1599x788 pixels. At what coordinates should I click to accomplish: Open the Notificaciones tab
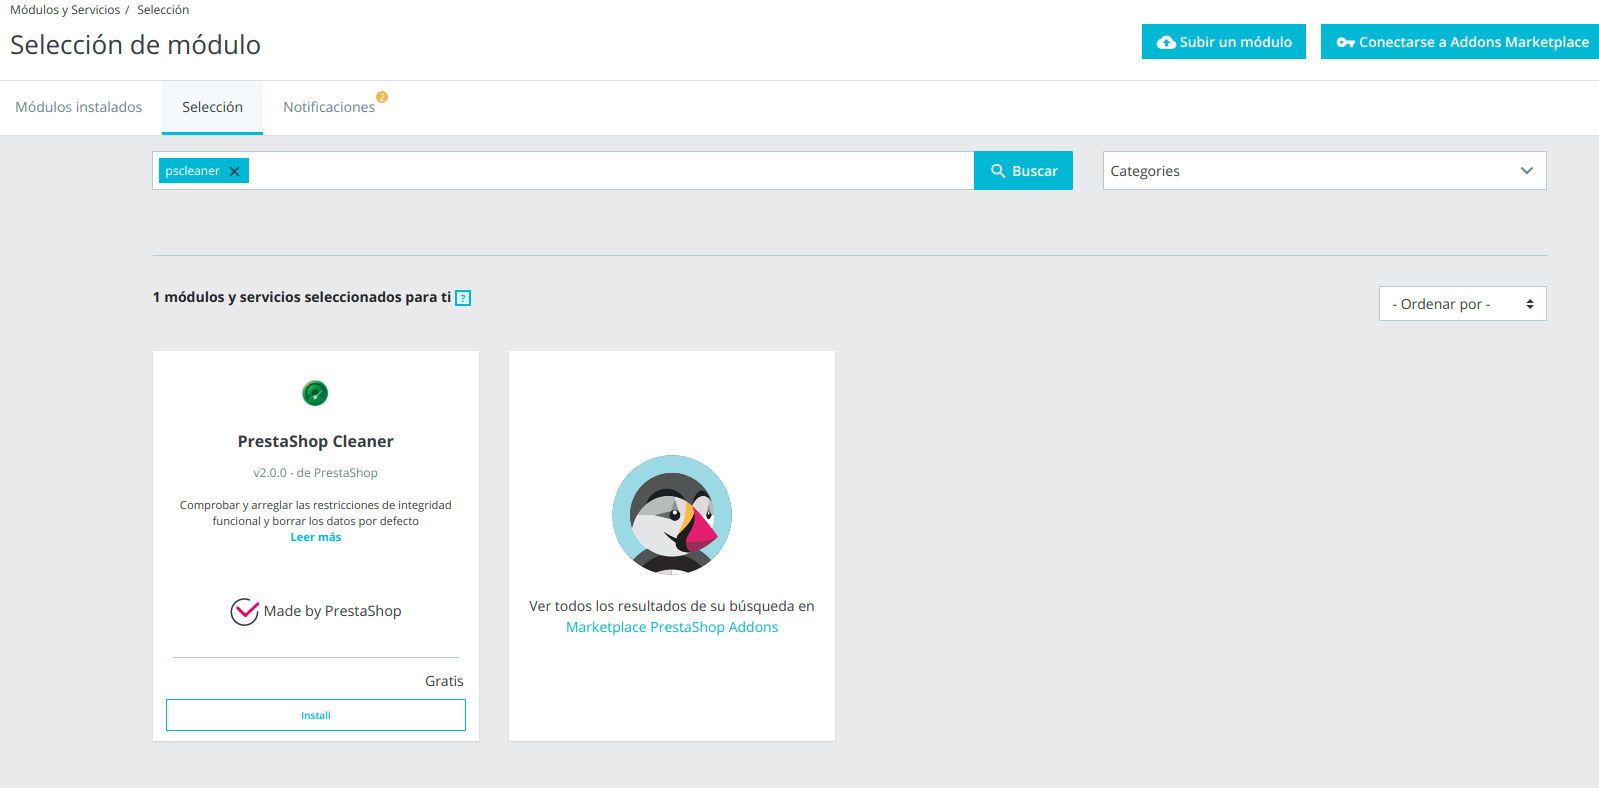coord(329,107)
